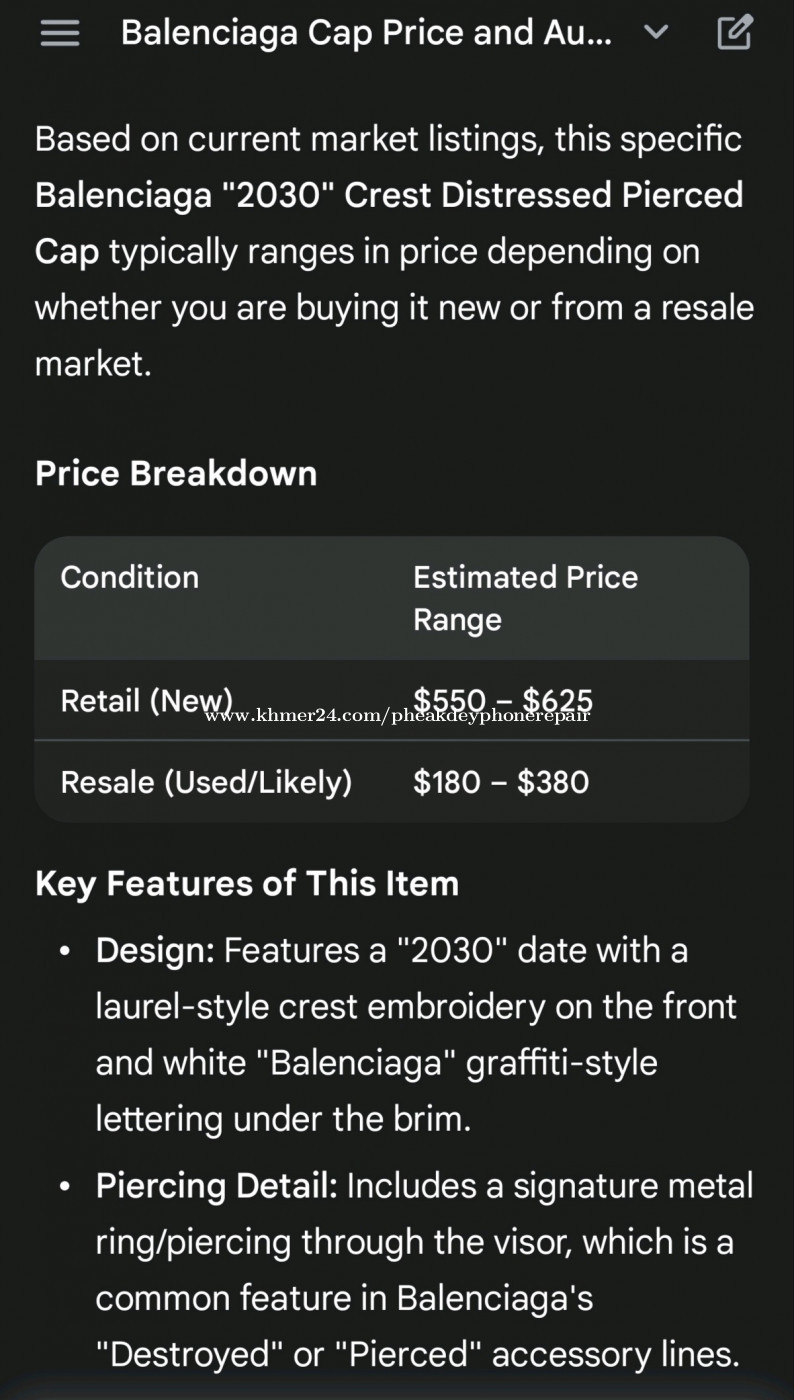The image size is (794, 1400).
Task: Tap the "Balenciaga Cap Price and Au..." title
Action: point(366,33)
